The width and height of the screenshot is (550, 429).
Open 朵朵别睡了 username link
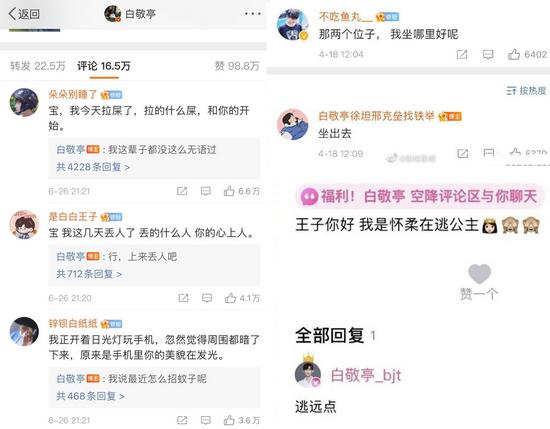click(x=73, y=94)
